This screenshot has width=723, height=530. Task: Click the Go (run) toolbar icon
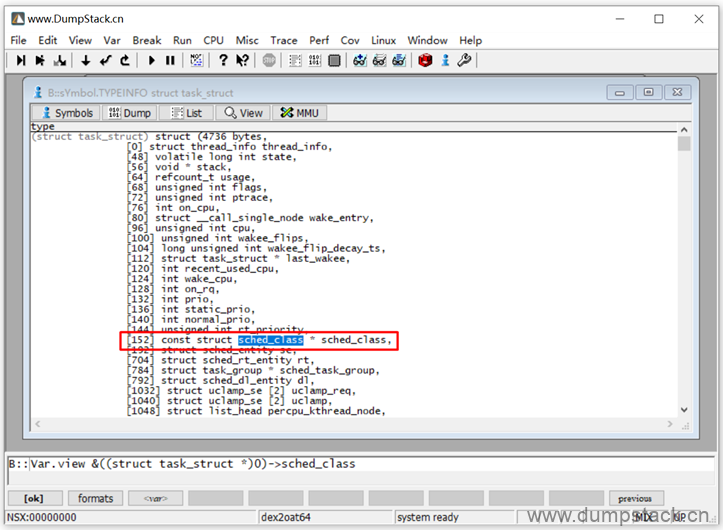click(152, 61)
